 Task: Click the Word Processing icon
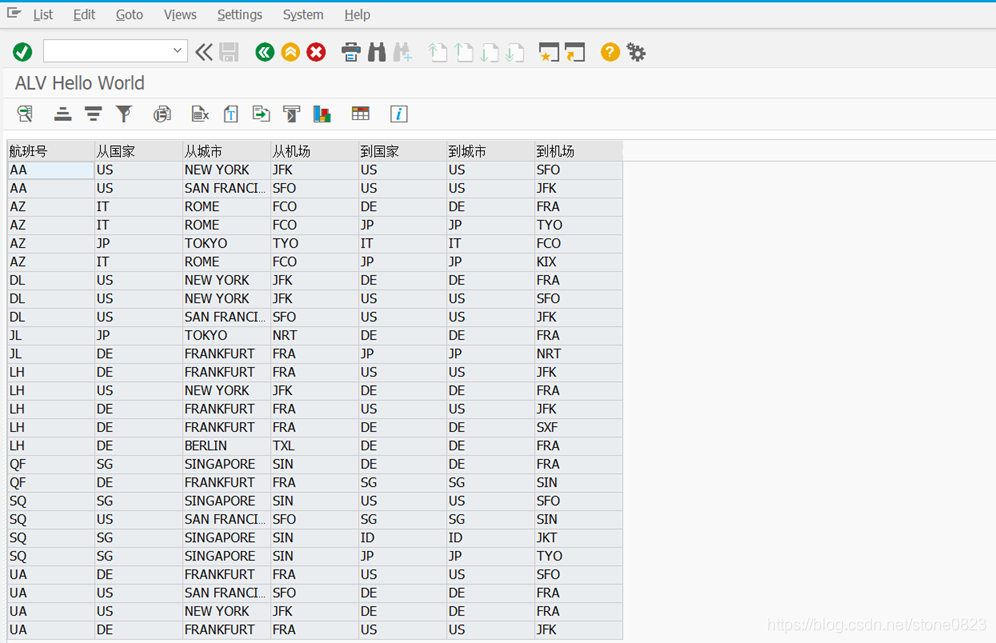[231, 114]
